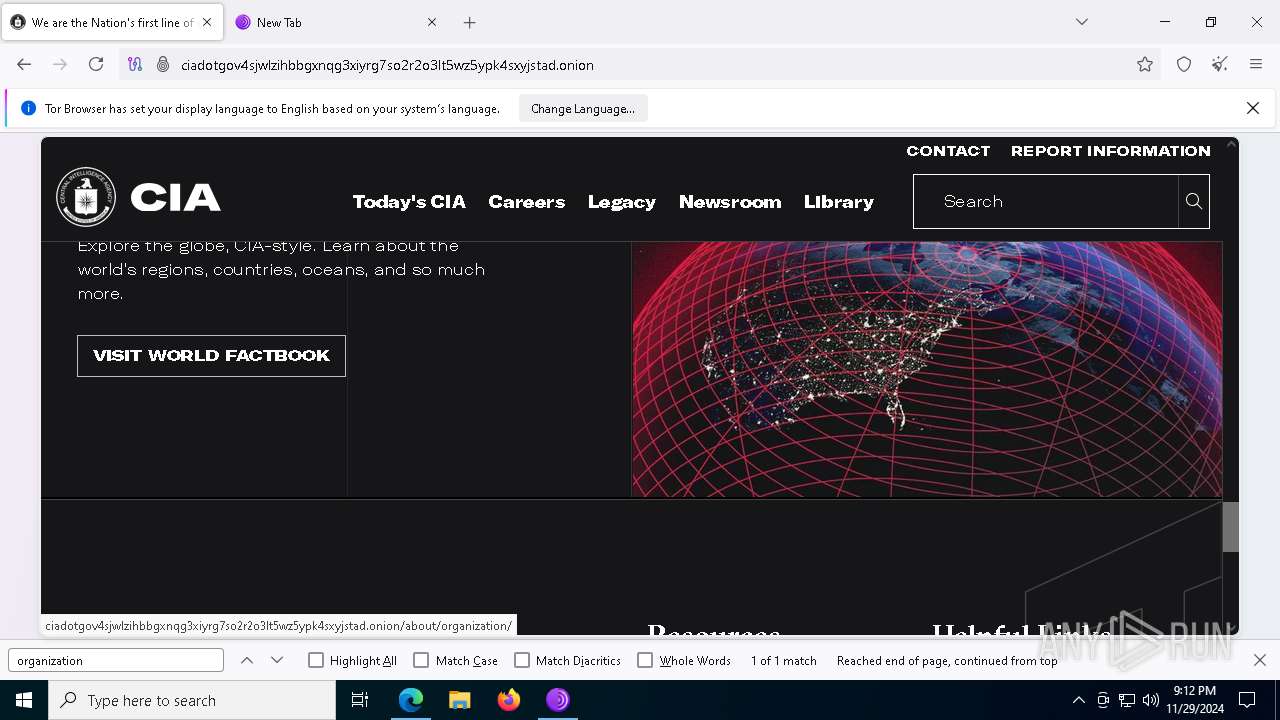
Task: Focus the onion address URL bar
Action: [x=640, y=64]
